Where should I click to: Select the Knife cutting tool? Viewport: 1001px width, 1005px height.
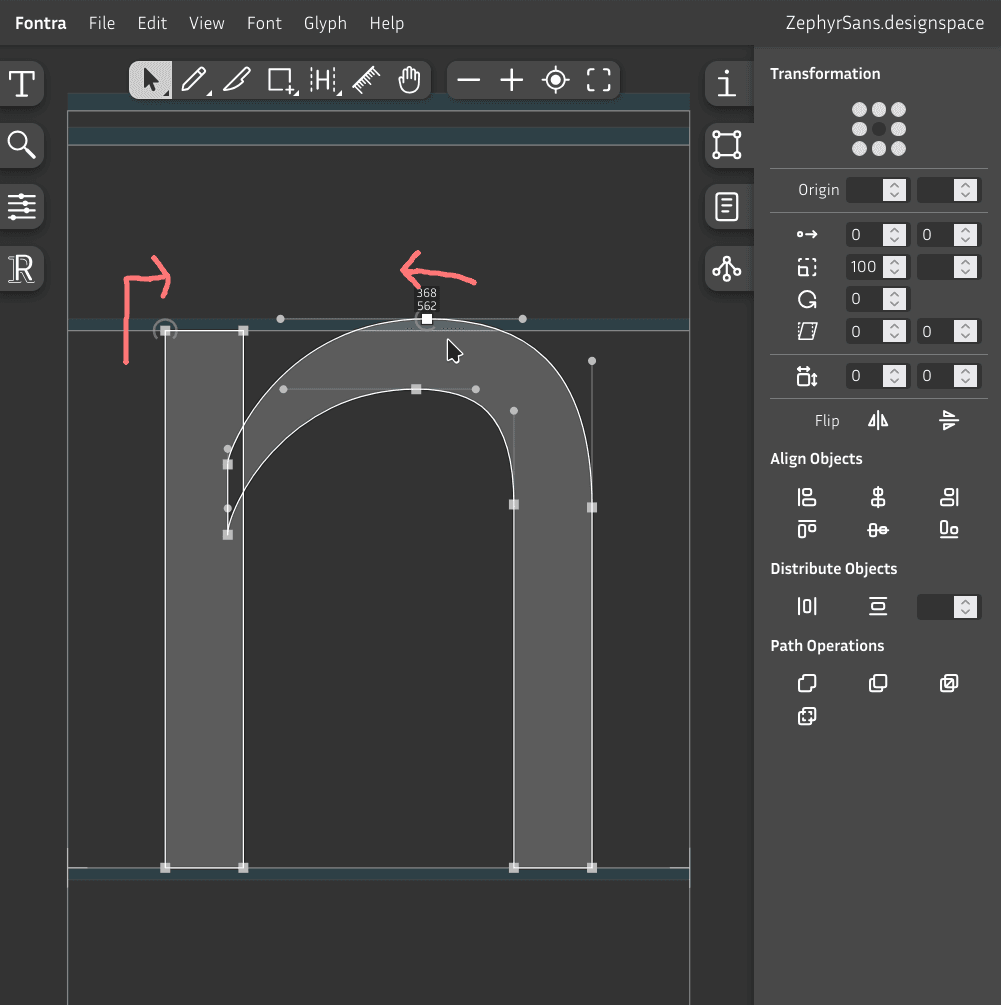[x=237, y=80]
